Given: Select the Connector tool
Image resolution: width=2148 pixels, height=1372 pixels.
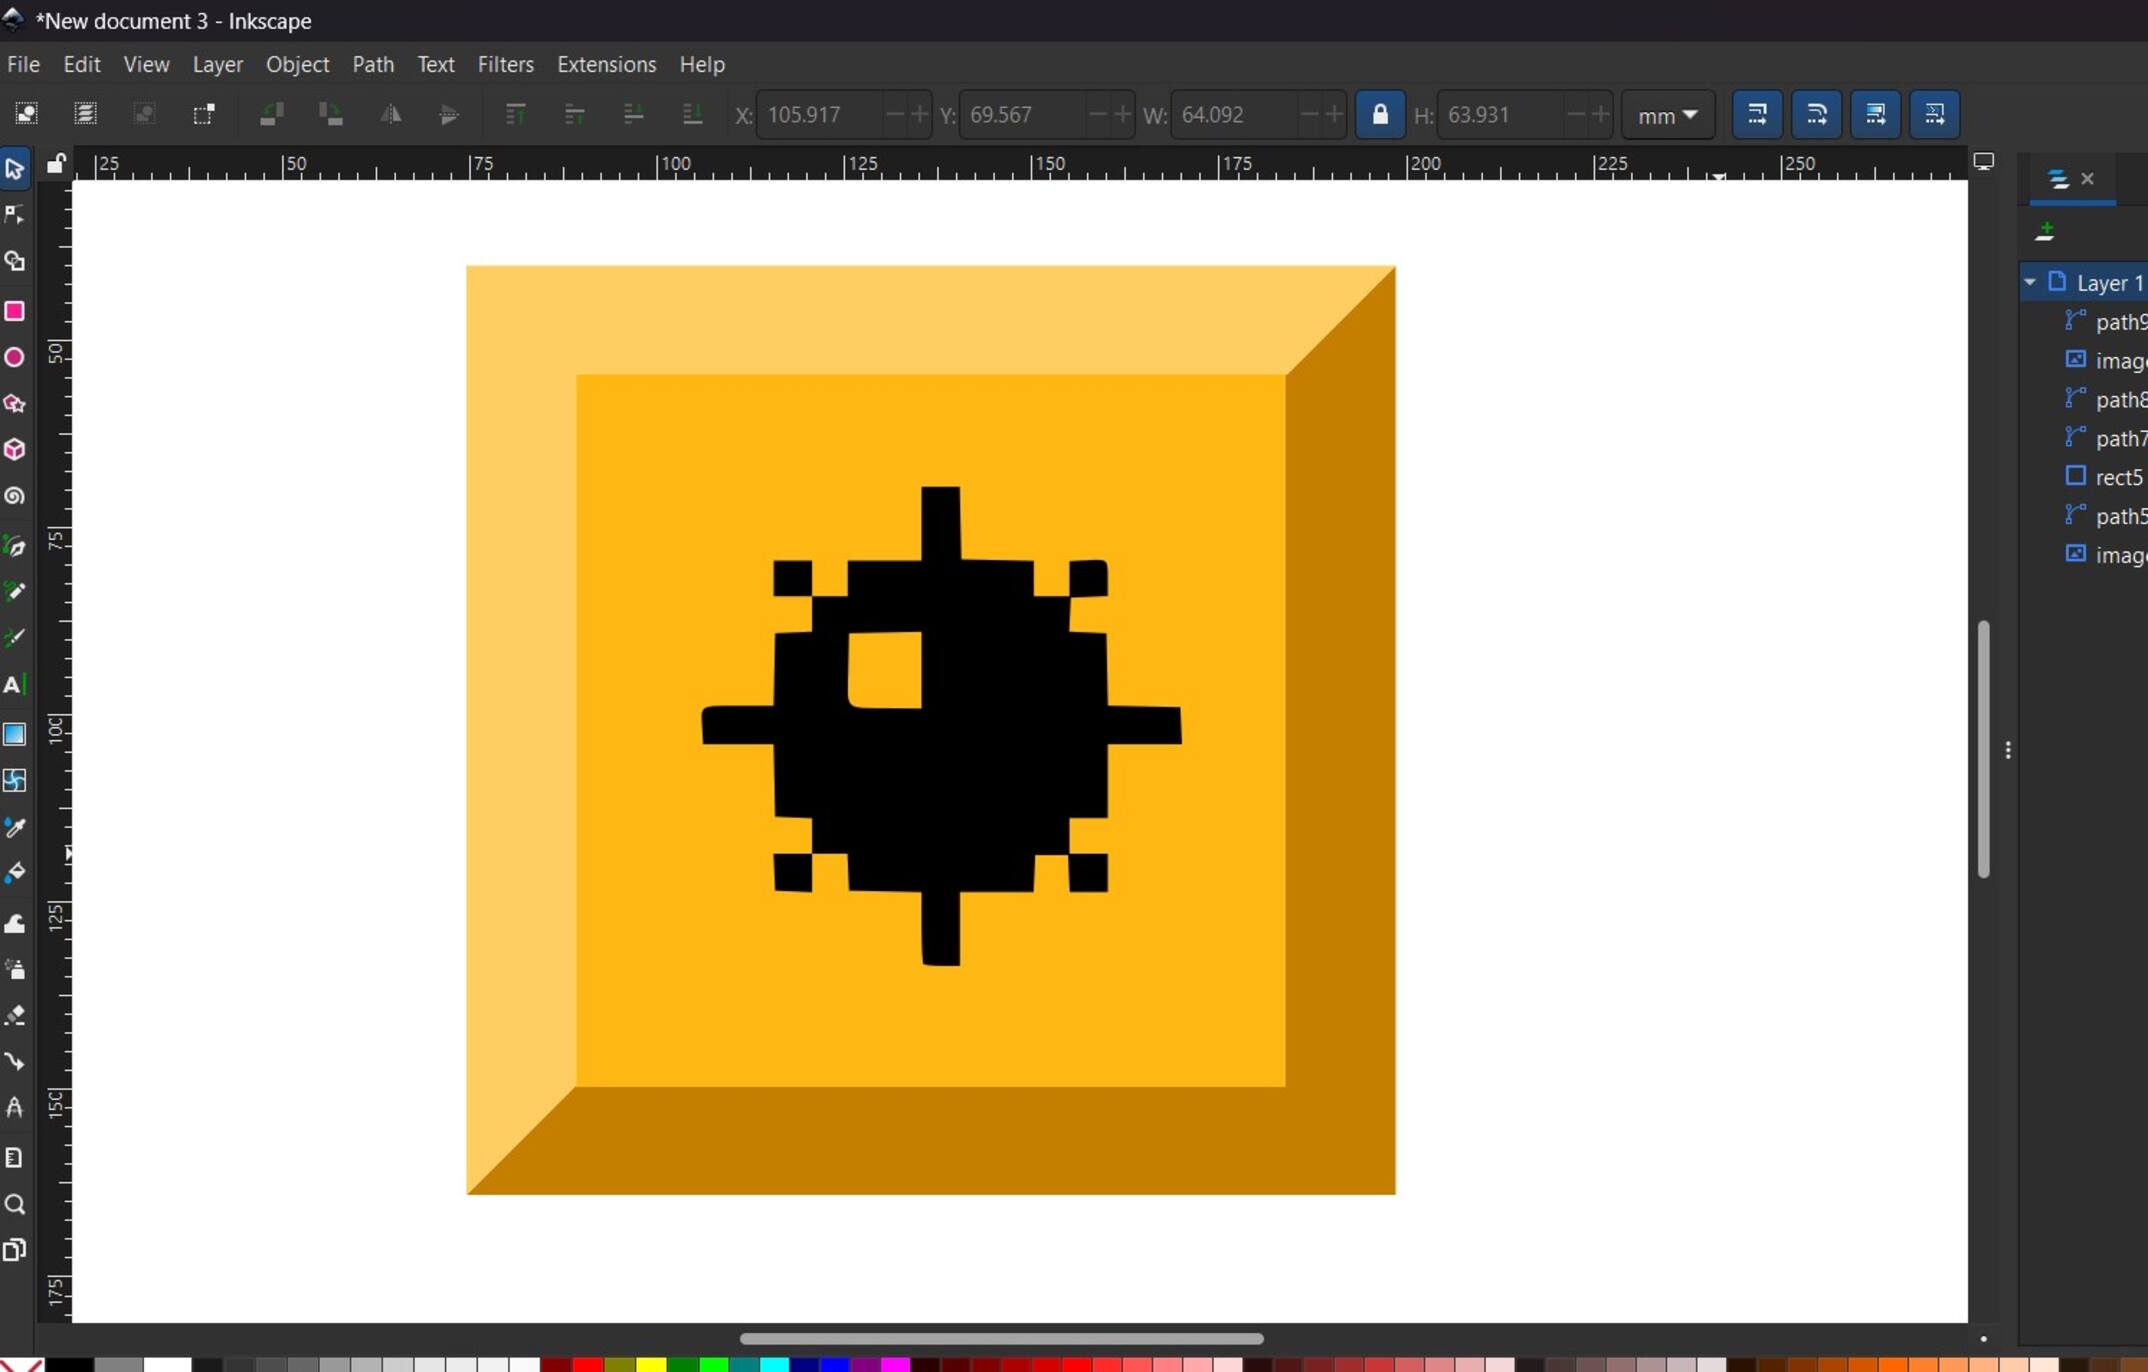Looking at the screenshot, I should click(x=15, y=1061).
